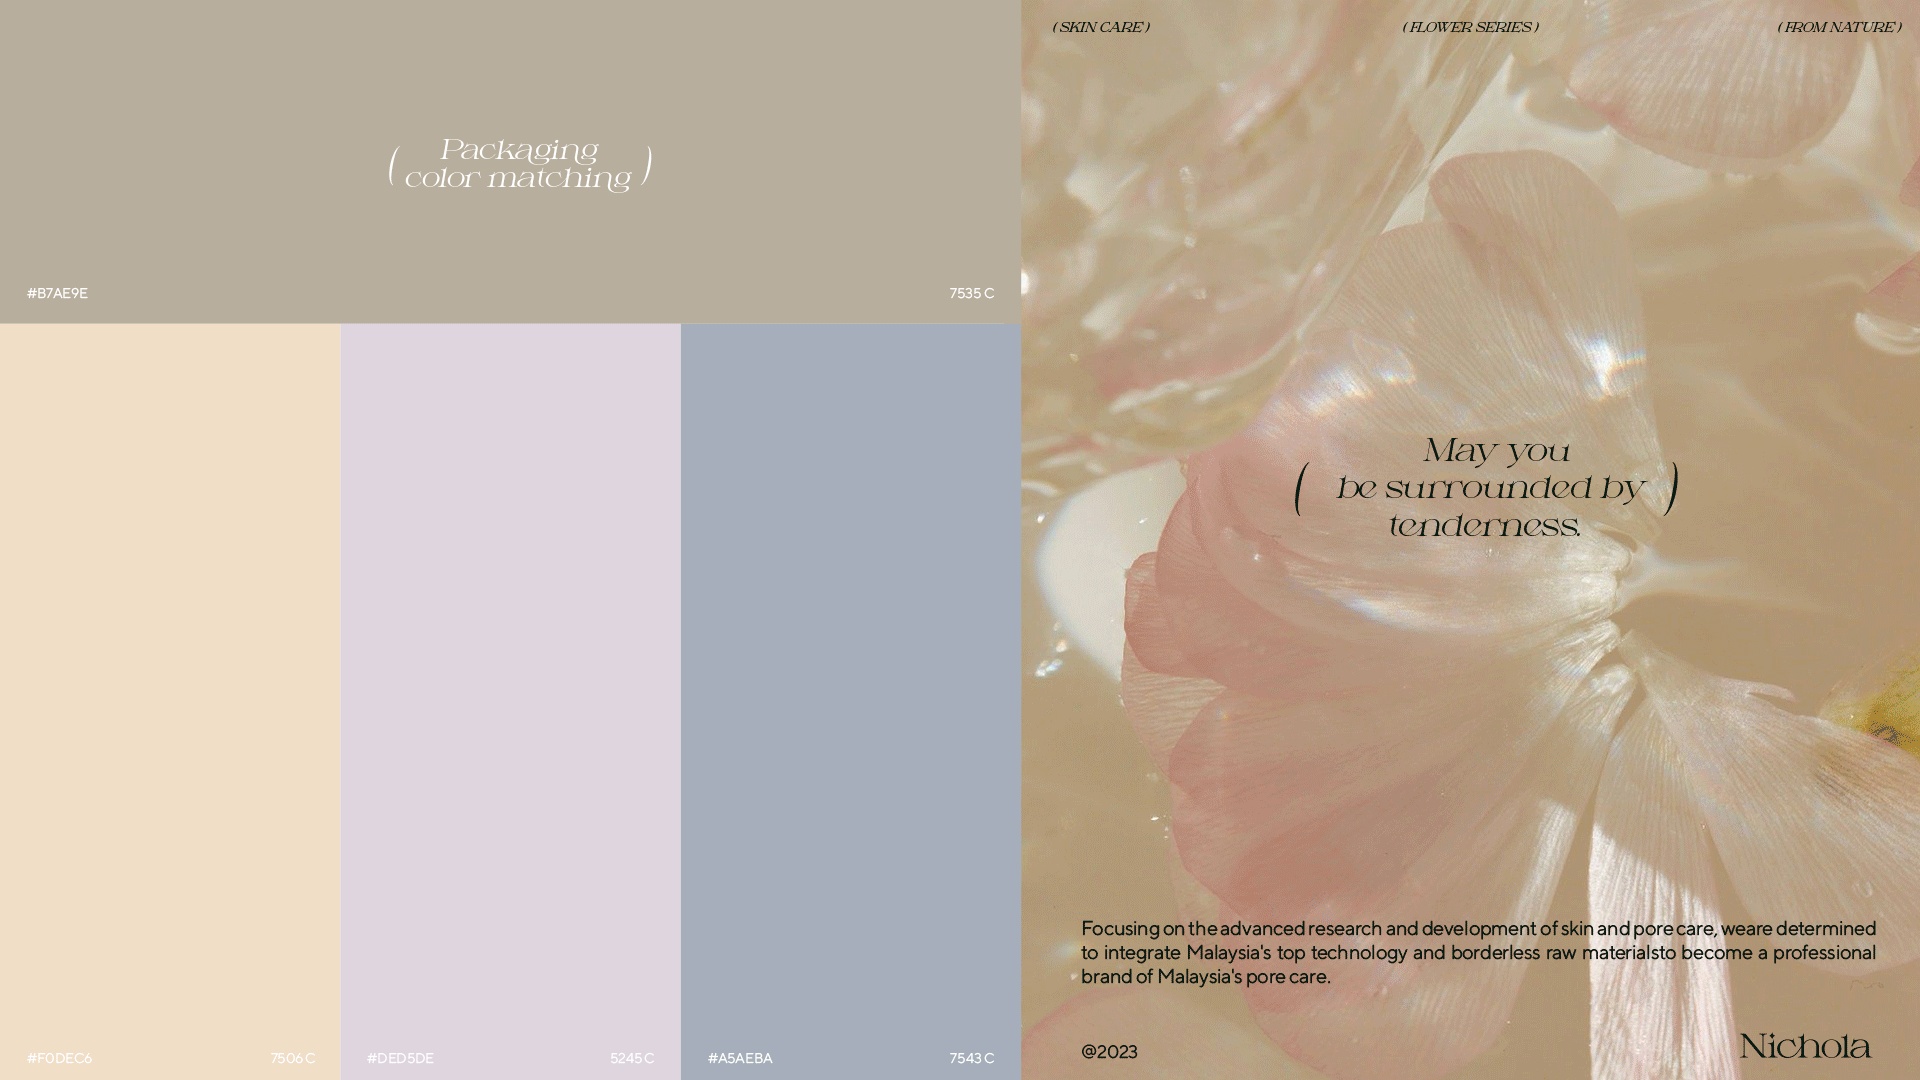Click the #B7AE9E hex code text
This screenshot has height=1080, width=1920.
pyautogui.click(x=58, y=293)
